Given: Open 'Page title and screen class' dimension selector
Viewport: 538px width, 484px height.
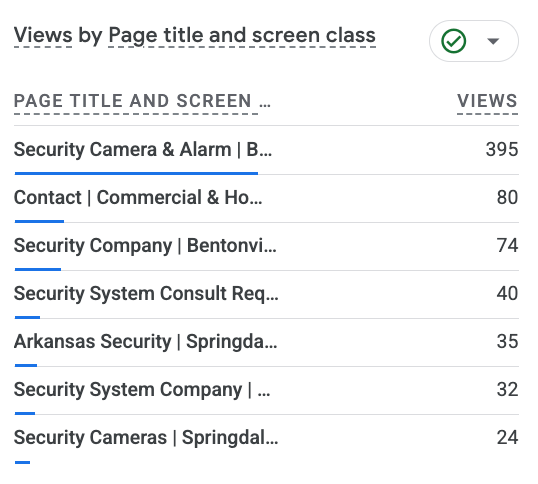Looking at the screenshot, I should (242, 36).
